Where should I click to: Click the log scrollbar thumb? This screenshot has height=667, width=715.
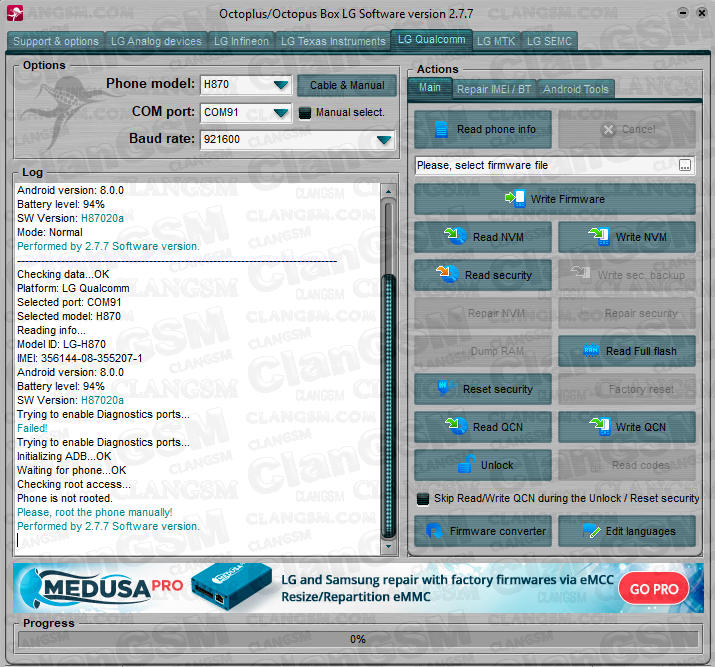pyautogui.click(x=389, y=406)
